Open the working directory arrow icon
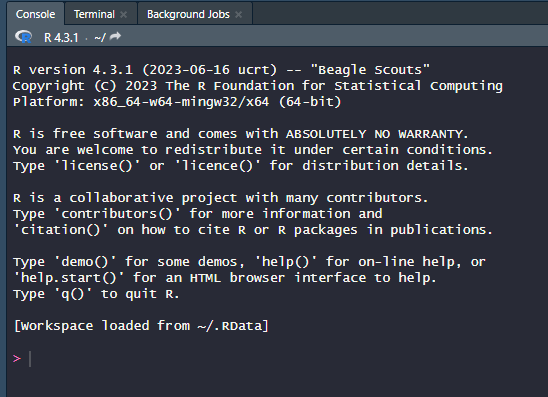548x397 pixels. coord(115,36)
